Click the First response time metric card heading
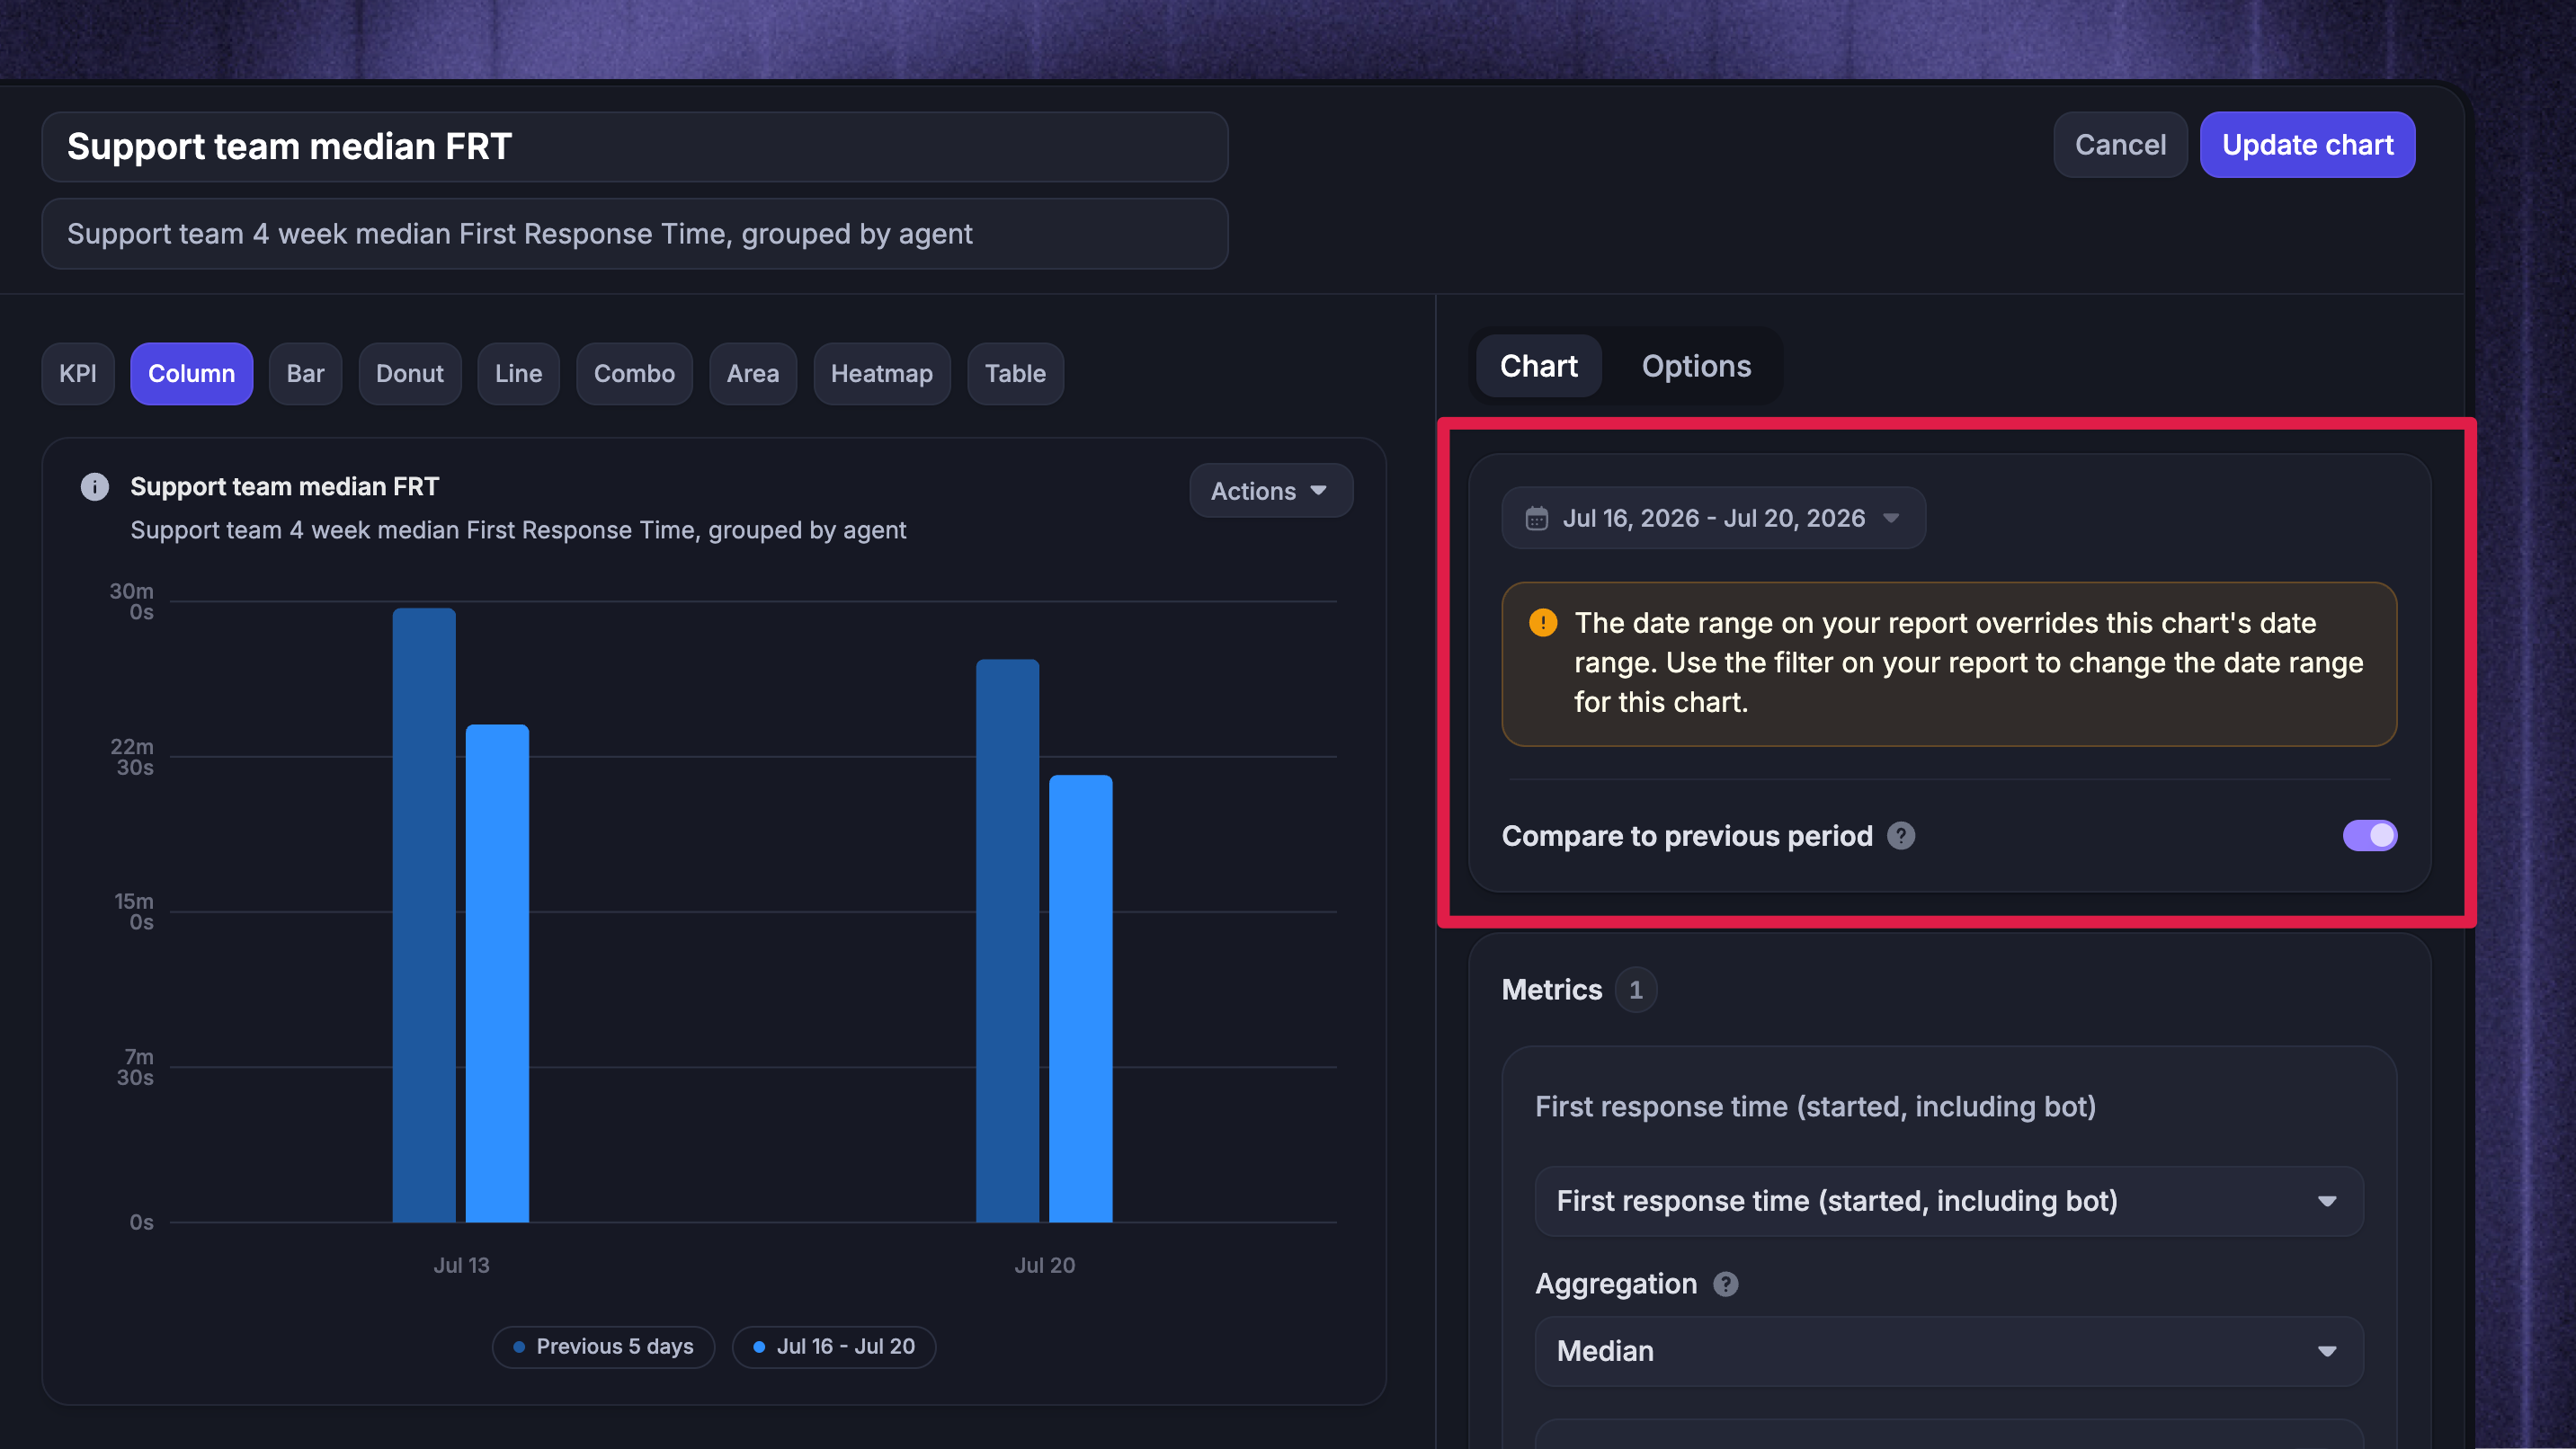The image size is (2576, 1449). point(1815,1107)
